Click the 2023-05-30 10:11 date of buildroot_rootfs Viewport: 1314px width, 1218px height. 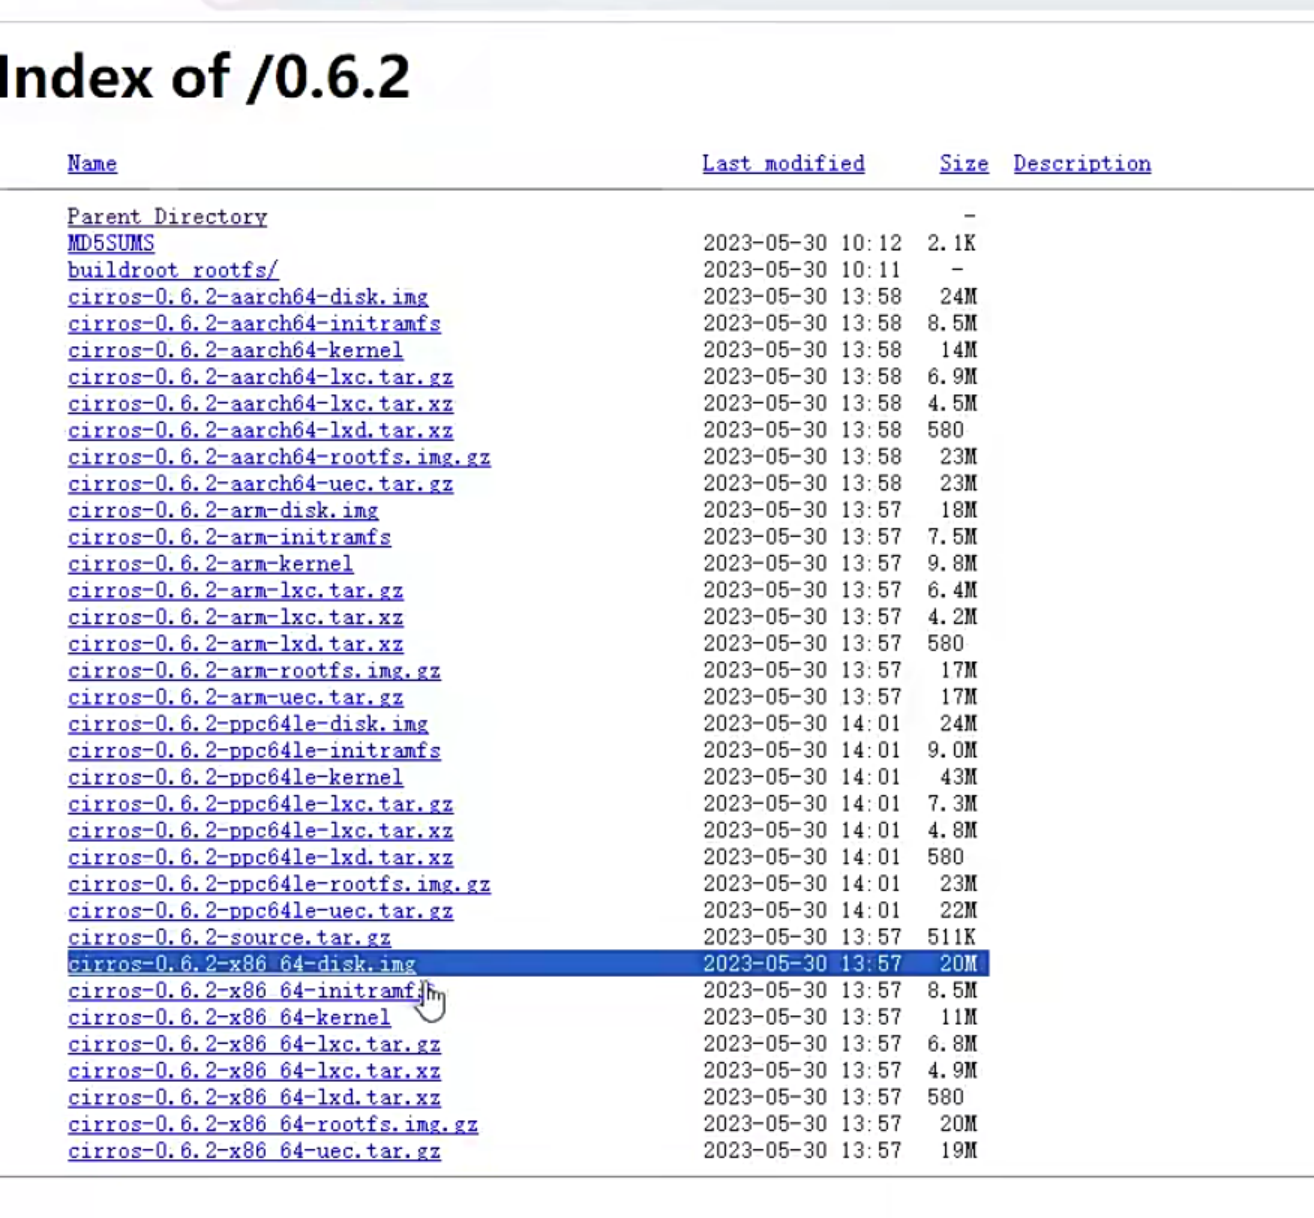click(802, 270)
